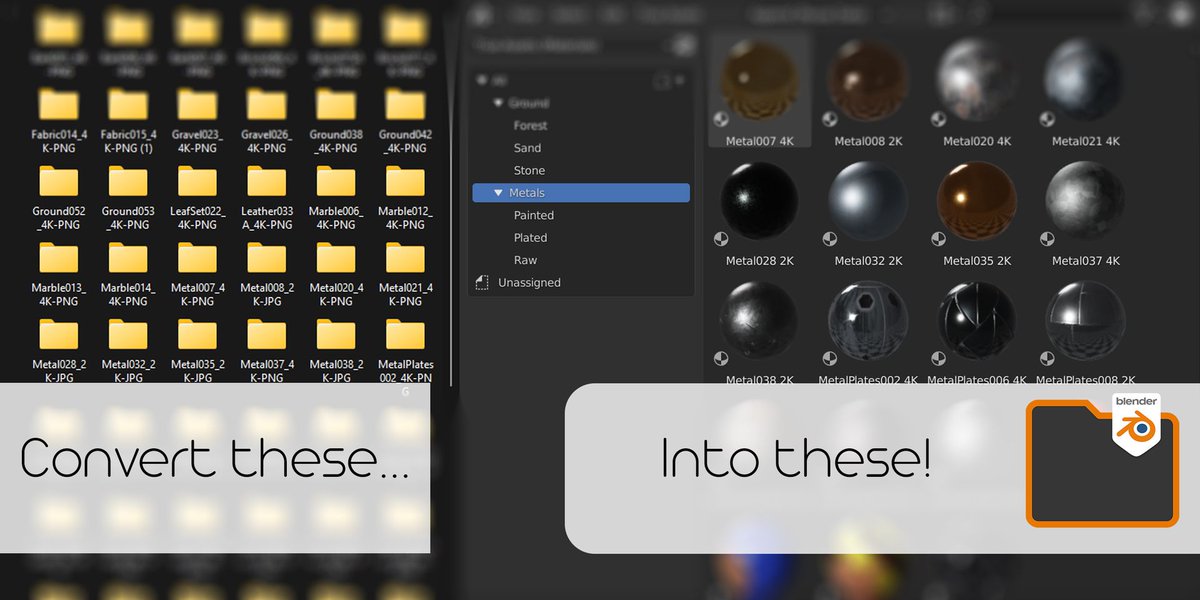Select the Sand catalog

click(527, 147)
